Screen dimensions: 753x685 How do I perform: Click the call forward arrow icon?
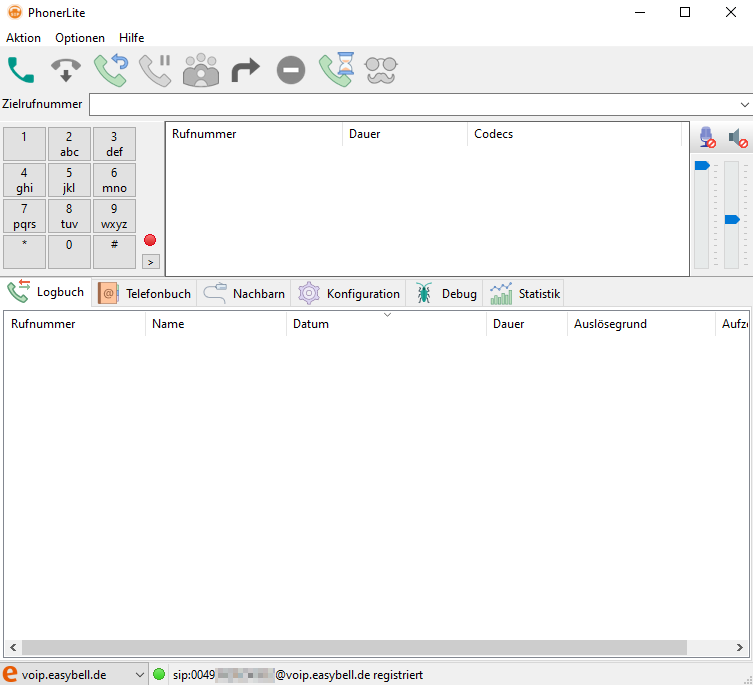coord(245,69)
